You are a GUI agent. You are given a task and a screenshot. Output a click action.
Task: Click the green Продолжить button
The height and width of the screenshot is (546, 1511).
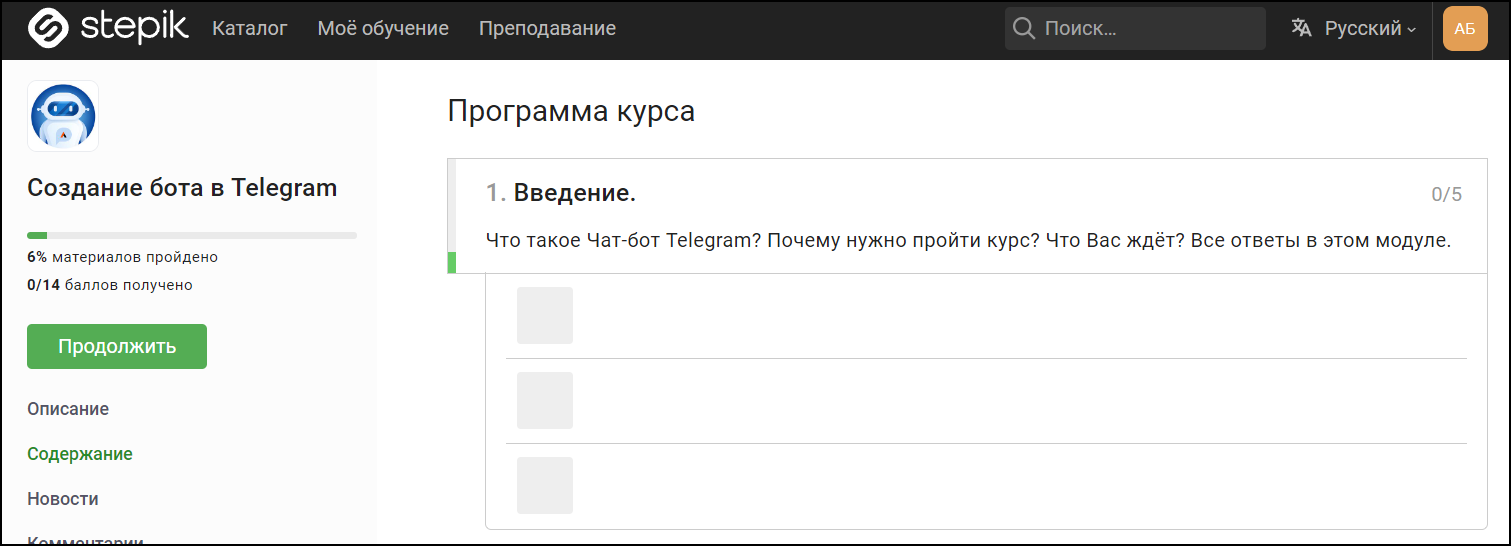(x=117, y=346)
